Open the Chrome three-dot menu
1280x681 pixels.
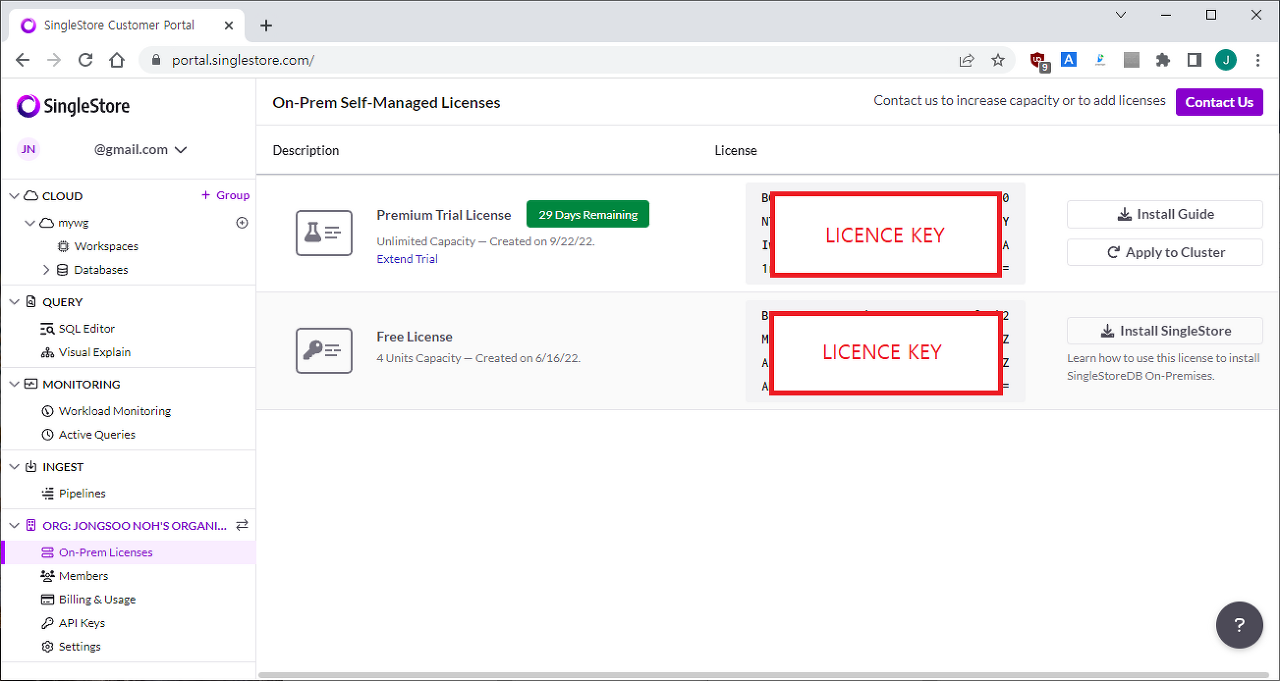pyautogui.click(x=1258, y=60)
